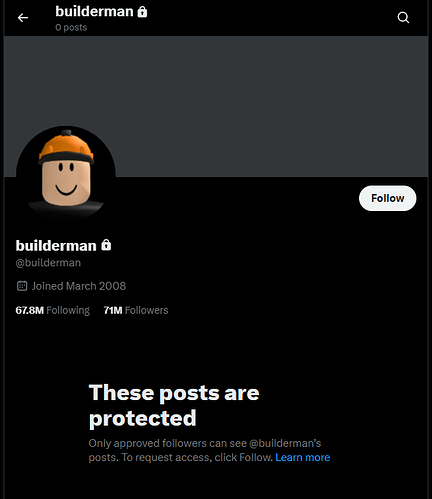This screenshot has height=499, width=432.
Task: Select the @builderman handle under the name
Action: pos(48,263)
